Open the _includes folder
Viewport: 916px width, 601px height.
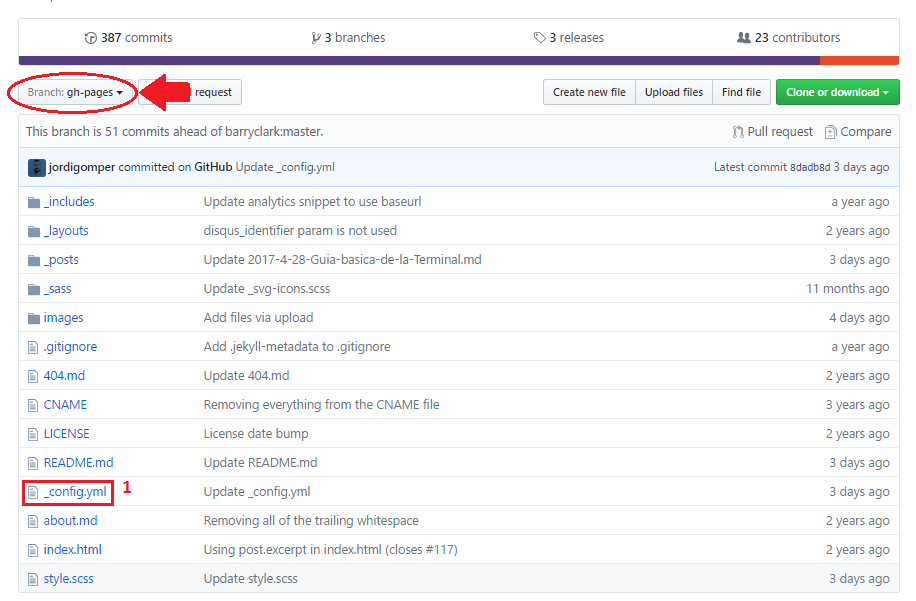69,202
